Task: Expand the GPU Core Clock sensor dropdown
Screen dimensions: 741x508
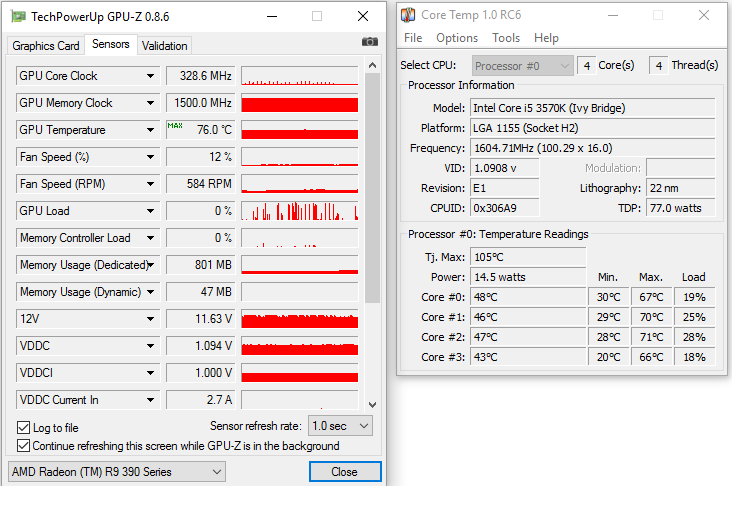Action: point(150,76)
